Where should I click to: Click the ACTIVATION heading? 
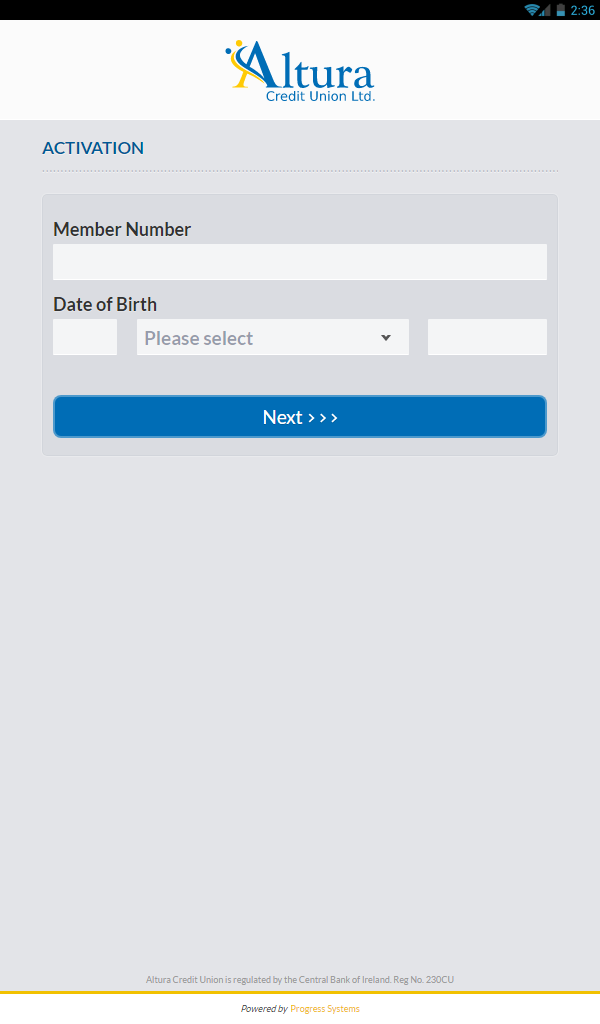coord(93,148)
